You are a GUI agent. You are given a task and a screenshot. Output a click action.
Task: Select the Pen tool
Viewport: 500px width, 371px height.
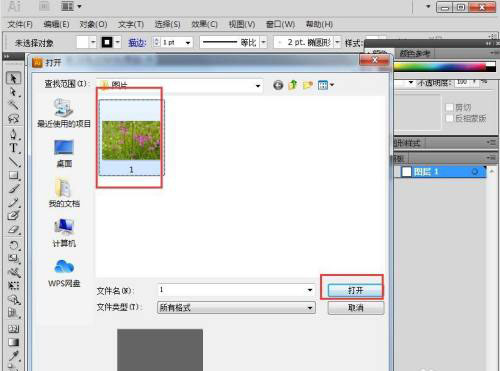13,134
